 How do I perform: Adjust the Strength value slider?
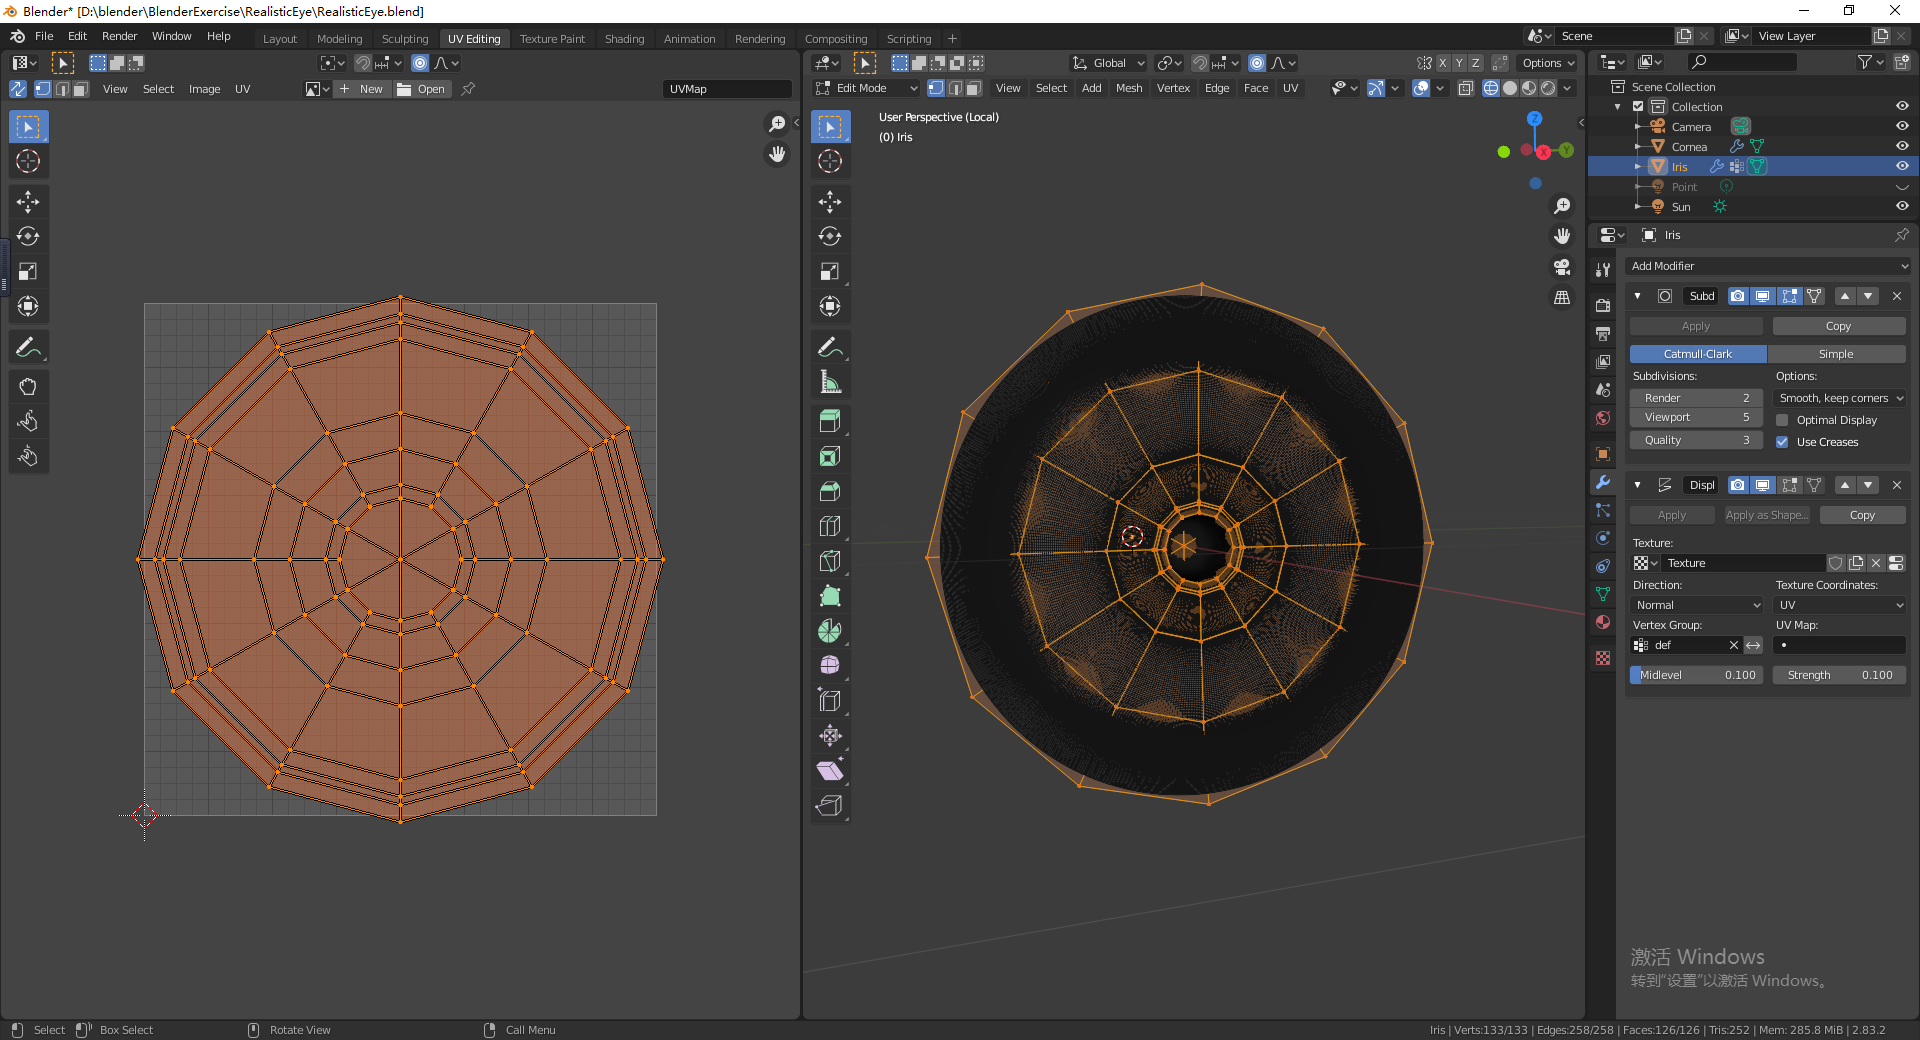point(1839,675)
